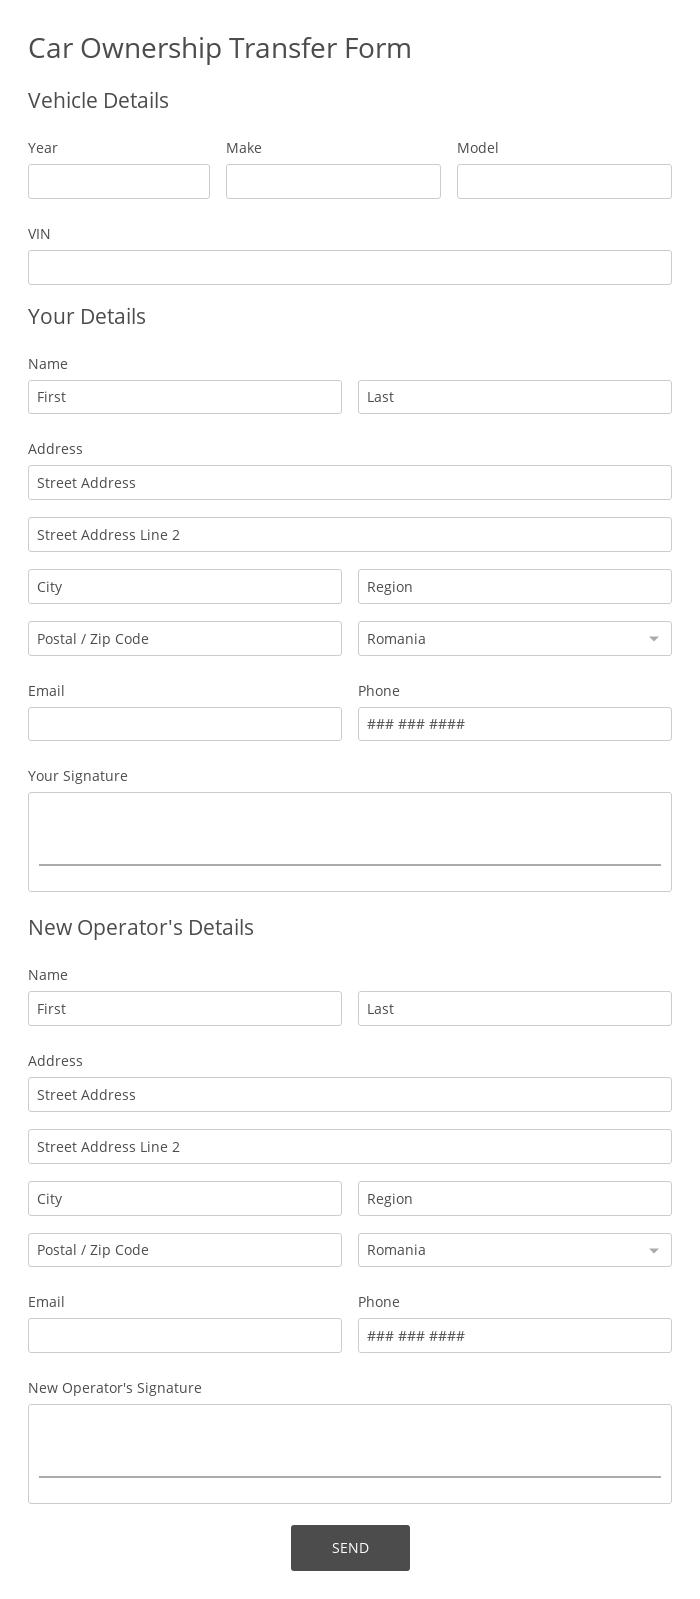Focus the Postal / Zip Code field
This screenshot has height=1599, width=700.
click(185, 638)
